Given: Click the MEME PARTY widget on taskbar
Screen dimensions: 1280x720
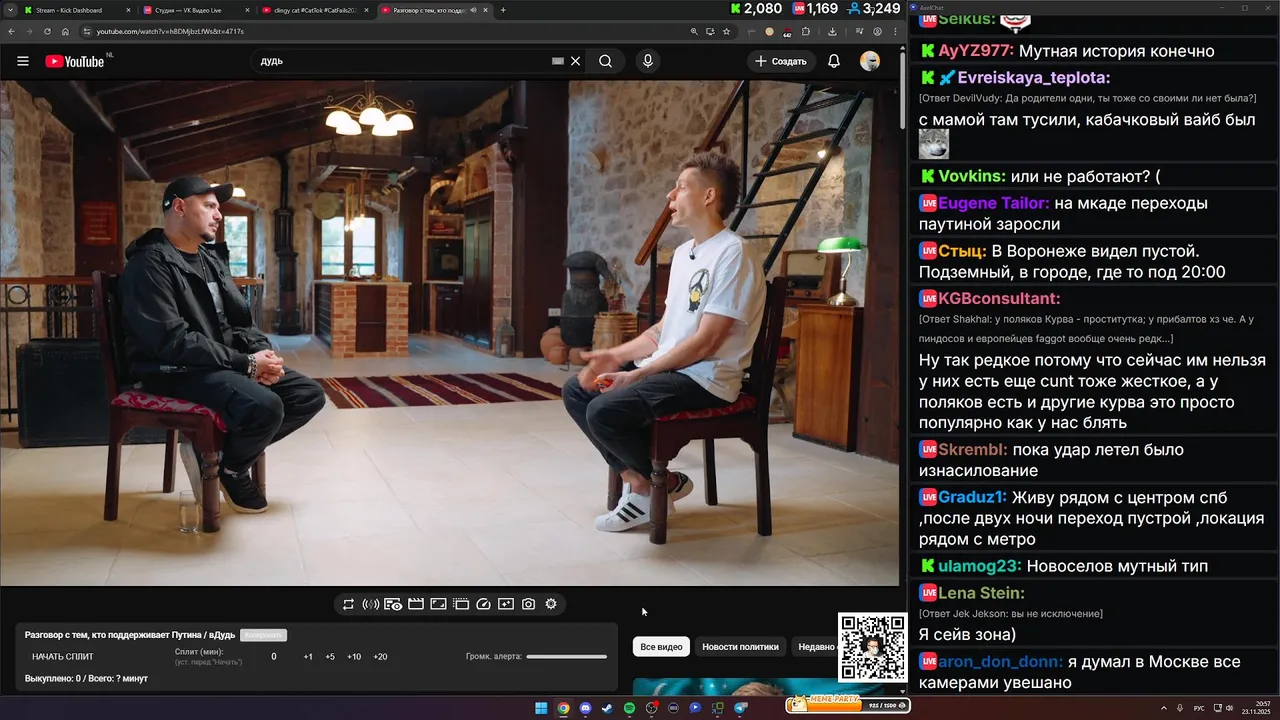Looking at the screenshot, I should [847, 705].
